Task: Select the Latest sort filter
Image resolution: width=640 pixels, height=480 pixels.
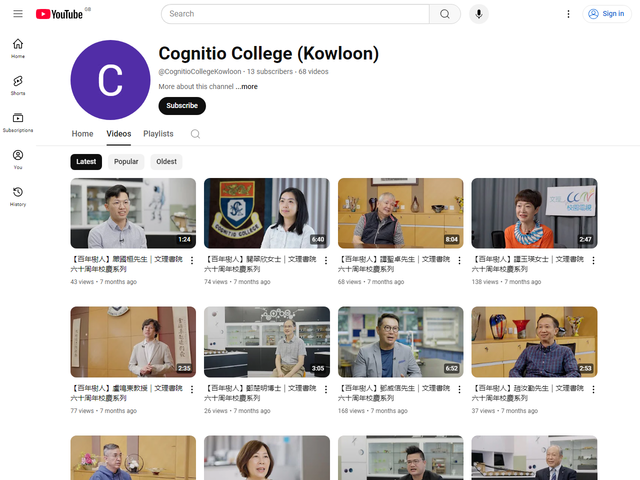Action: click(86, 161)
